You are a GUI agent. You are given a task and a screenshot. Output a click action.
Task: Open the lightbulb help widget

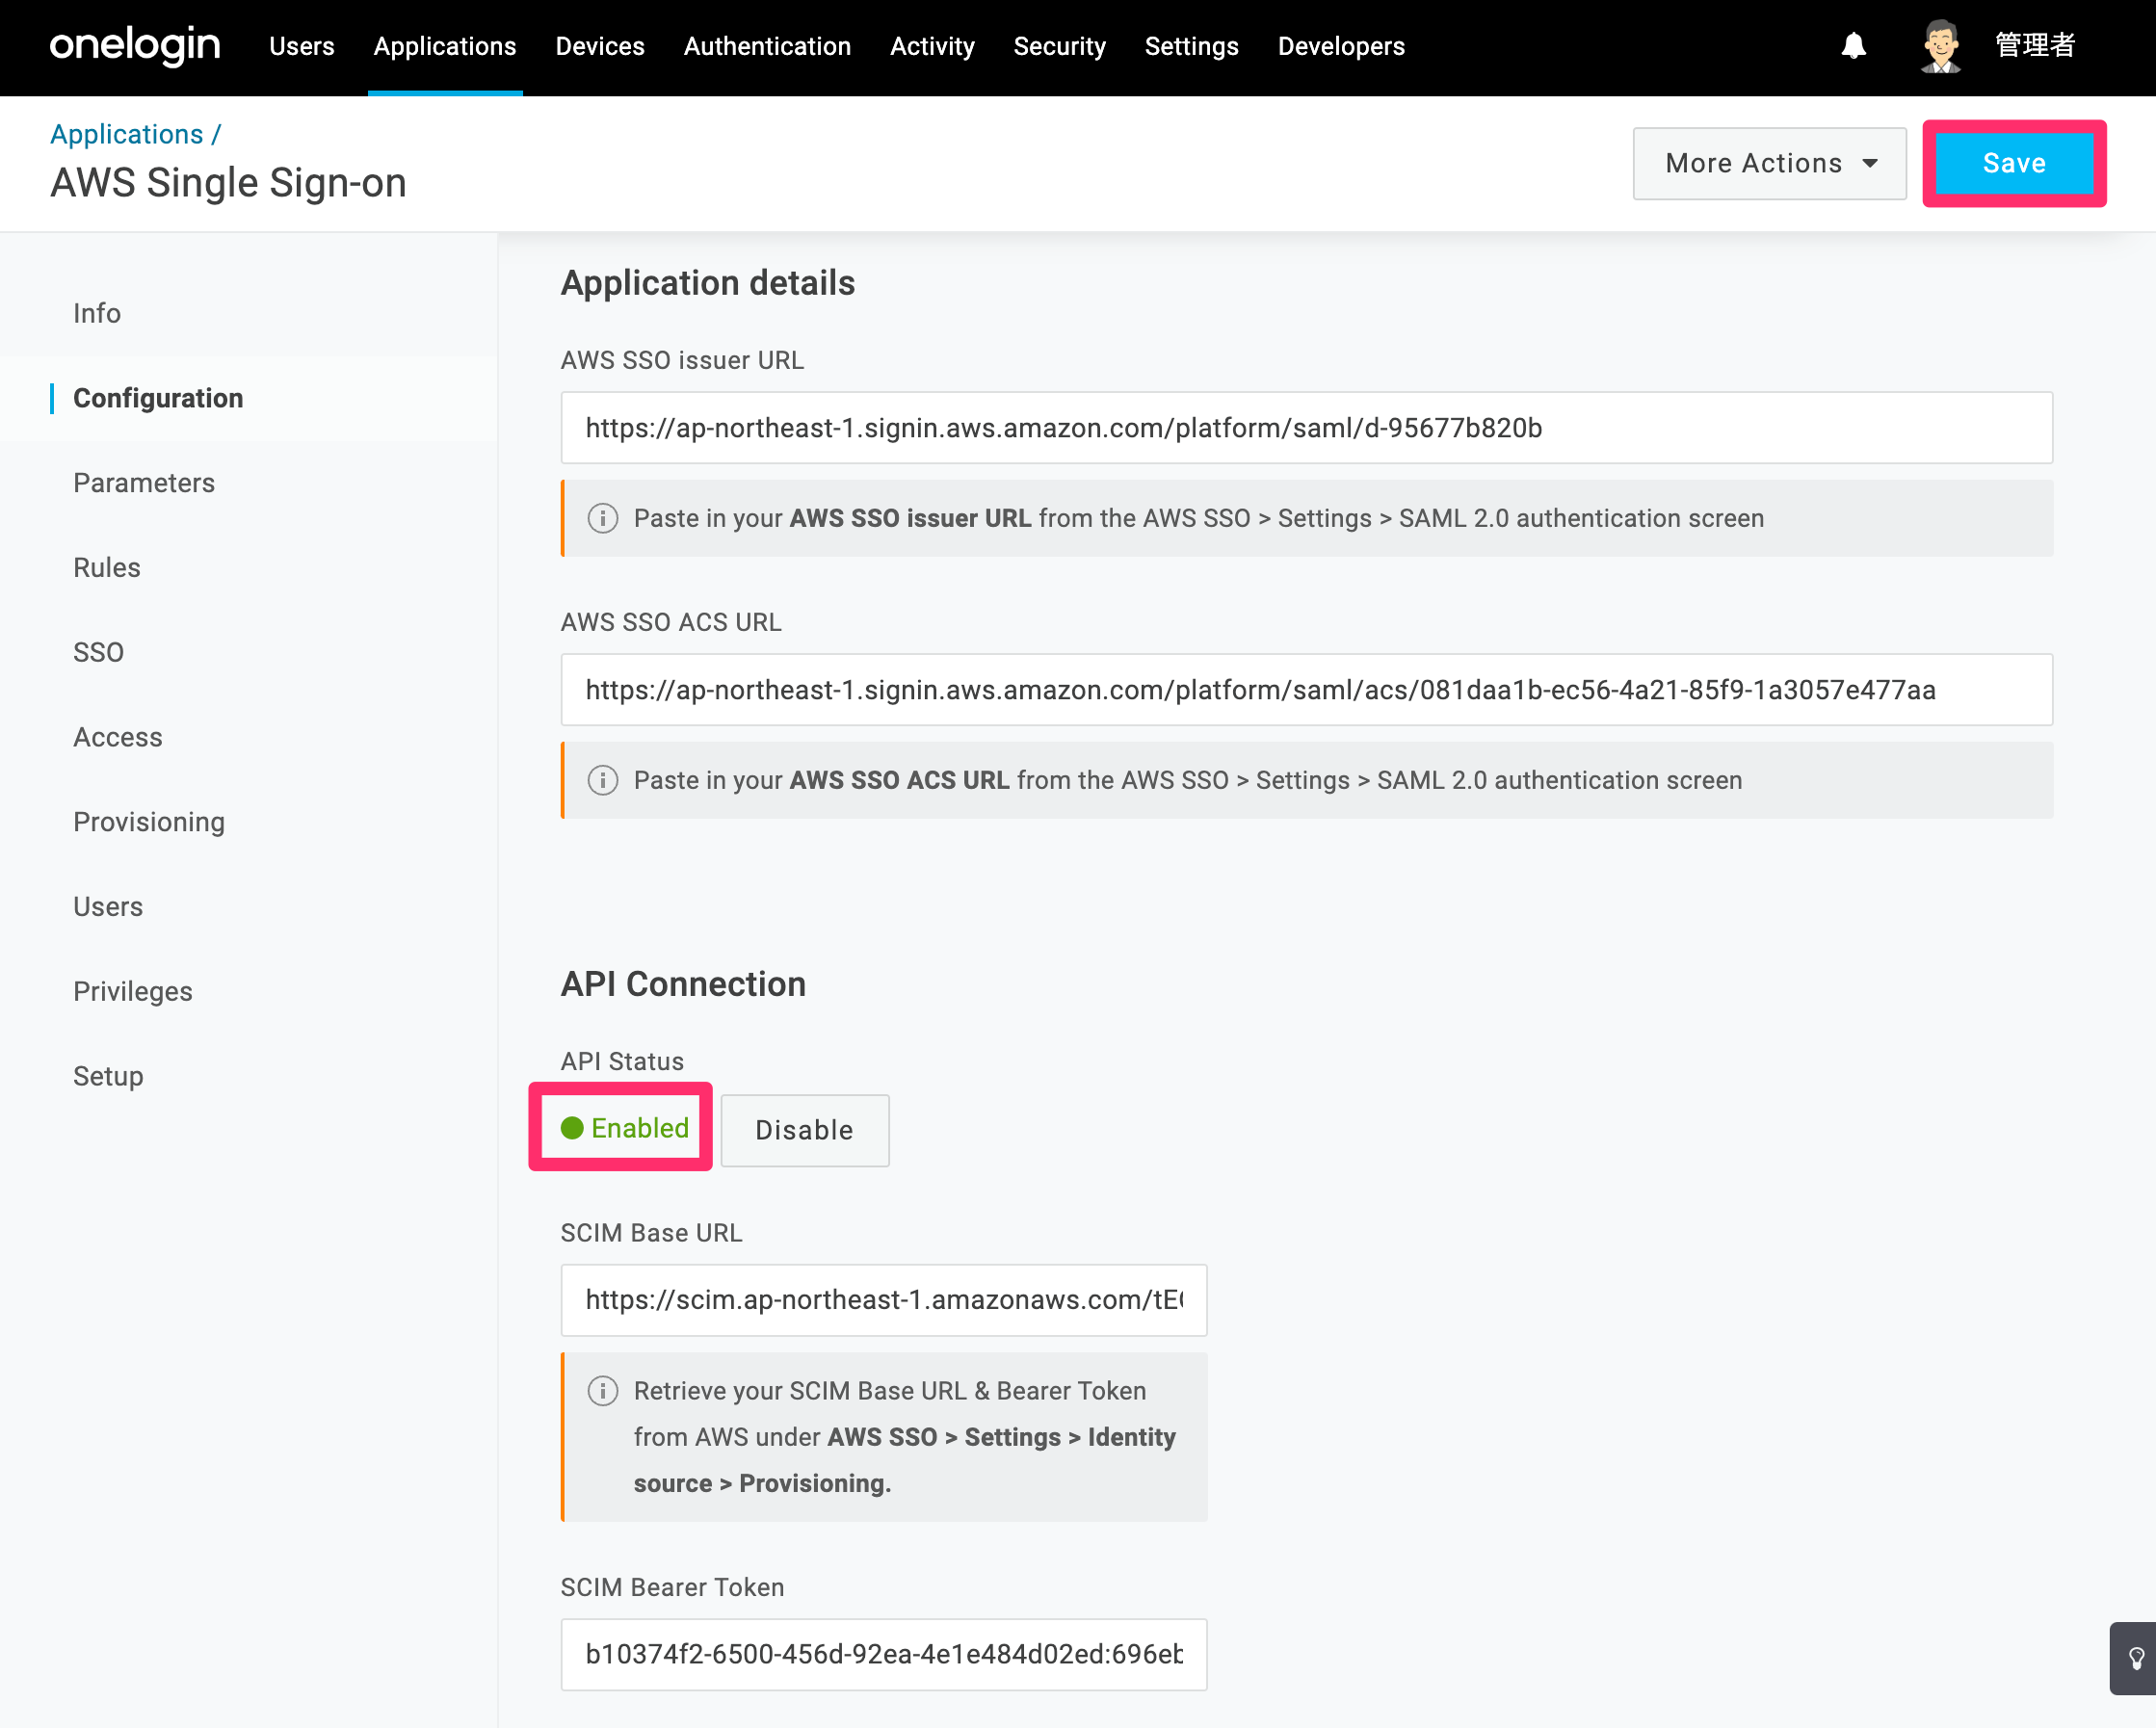pos(2134,1658)
